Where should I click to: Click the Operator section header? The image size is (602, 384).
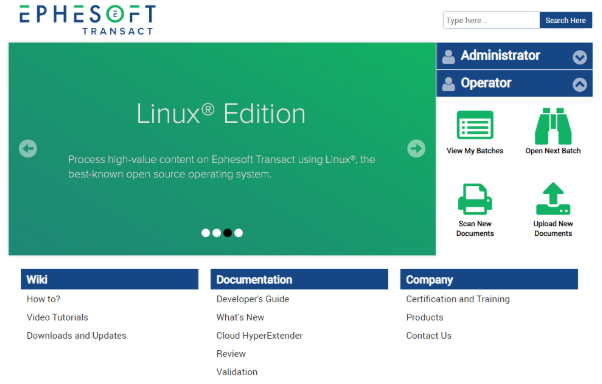[x=514, y=84]
